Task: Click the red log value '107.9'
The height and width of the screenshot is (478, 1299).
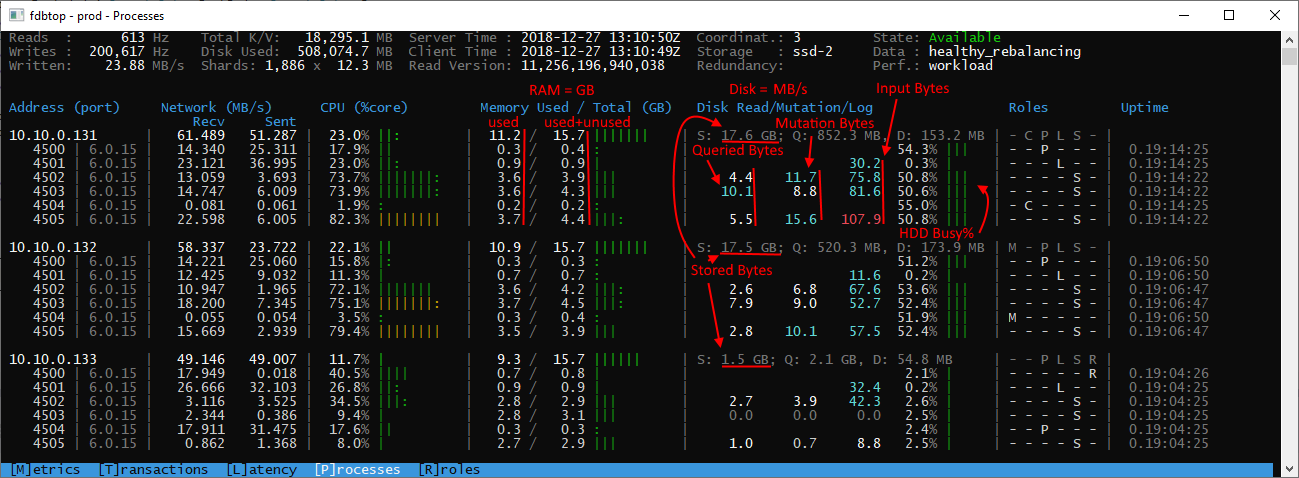Action: click(861, 219)
